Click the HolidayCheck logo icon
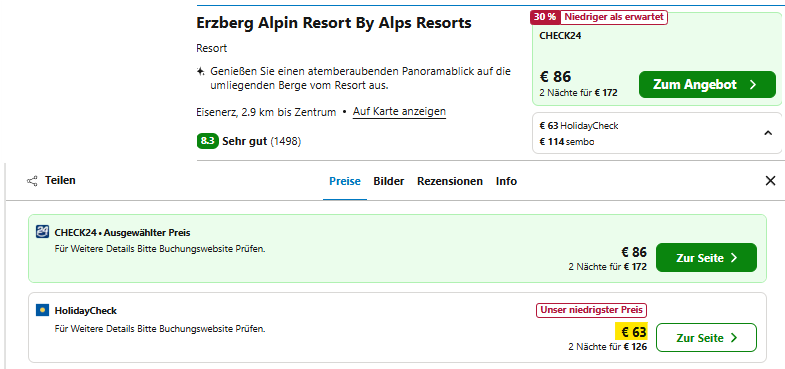 click(43, 310)
